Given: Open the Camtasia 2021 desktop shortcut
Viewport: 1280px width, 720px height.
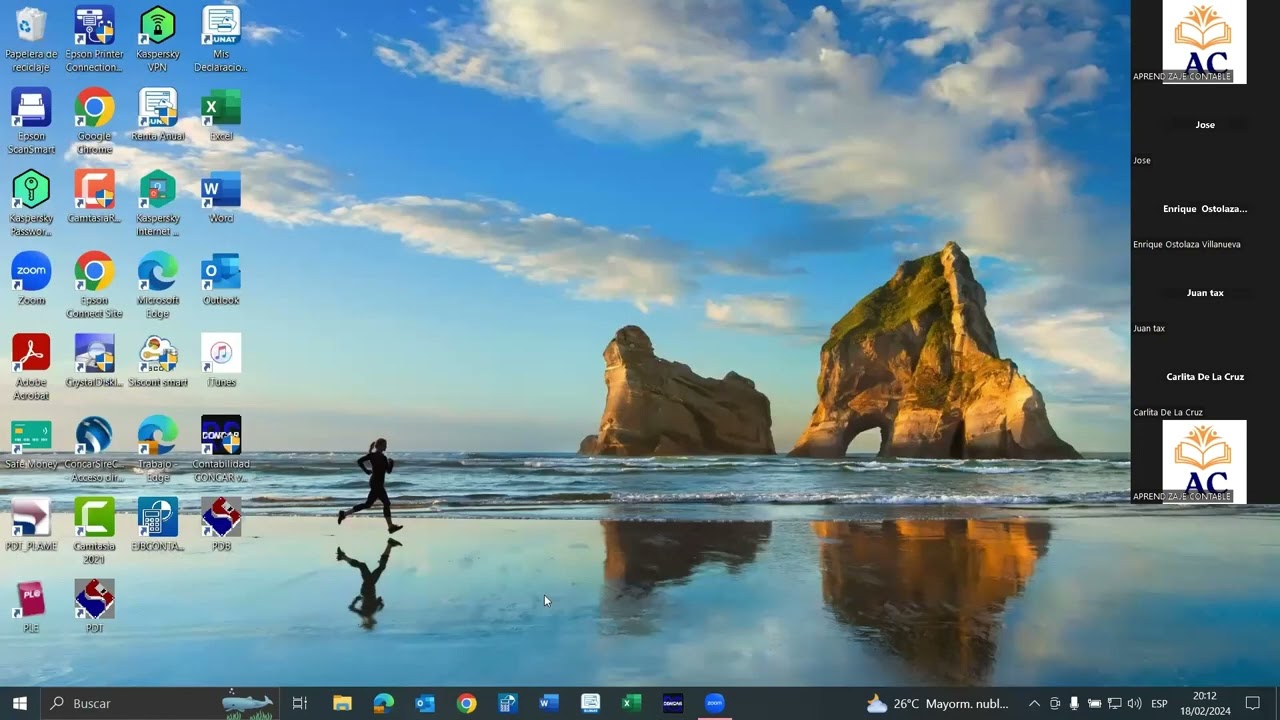Looking at the screenshot, I should pyautogui.click(x=94, y=531).
